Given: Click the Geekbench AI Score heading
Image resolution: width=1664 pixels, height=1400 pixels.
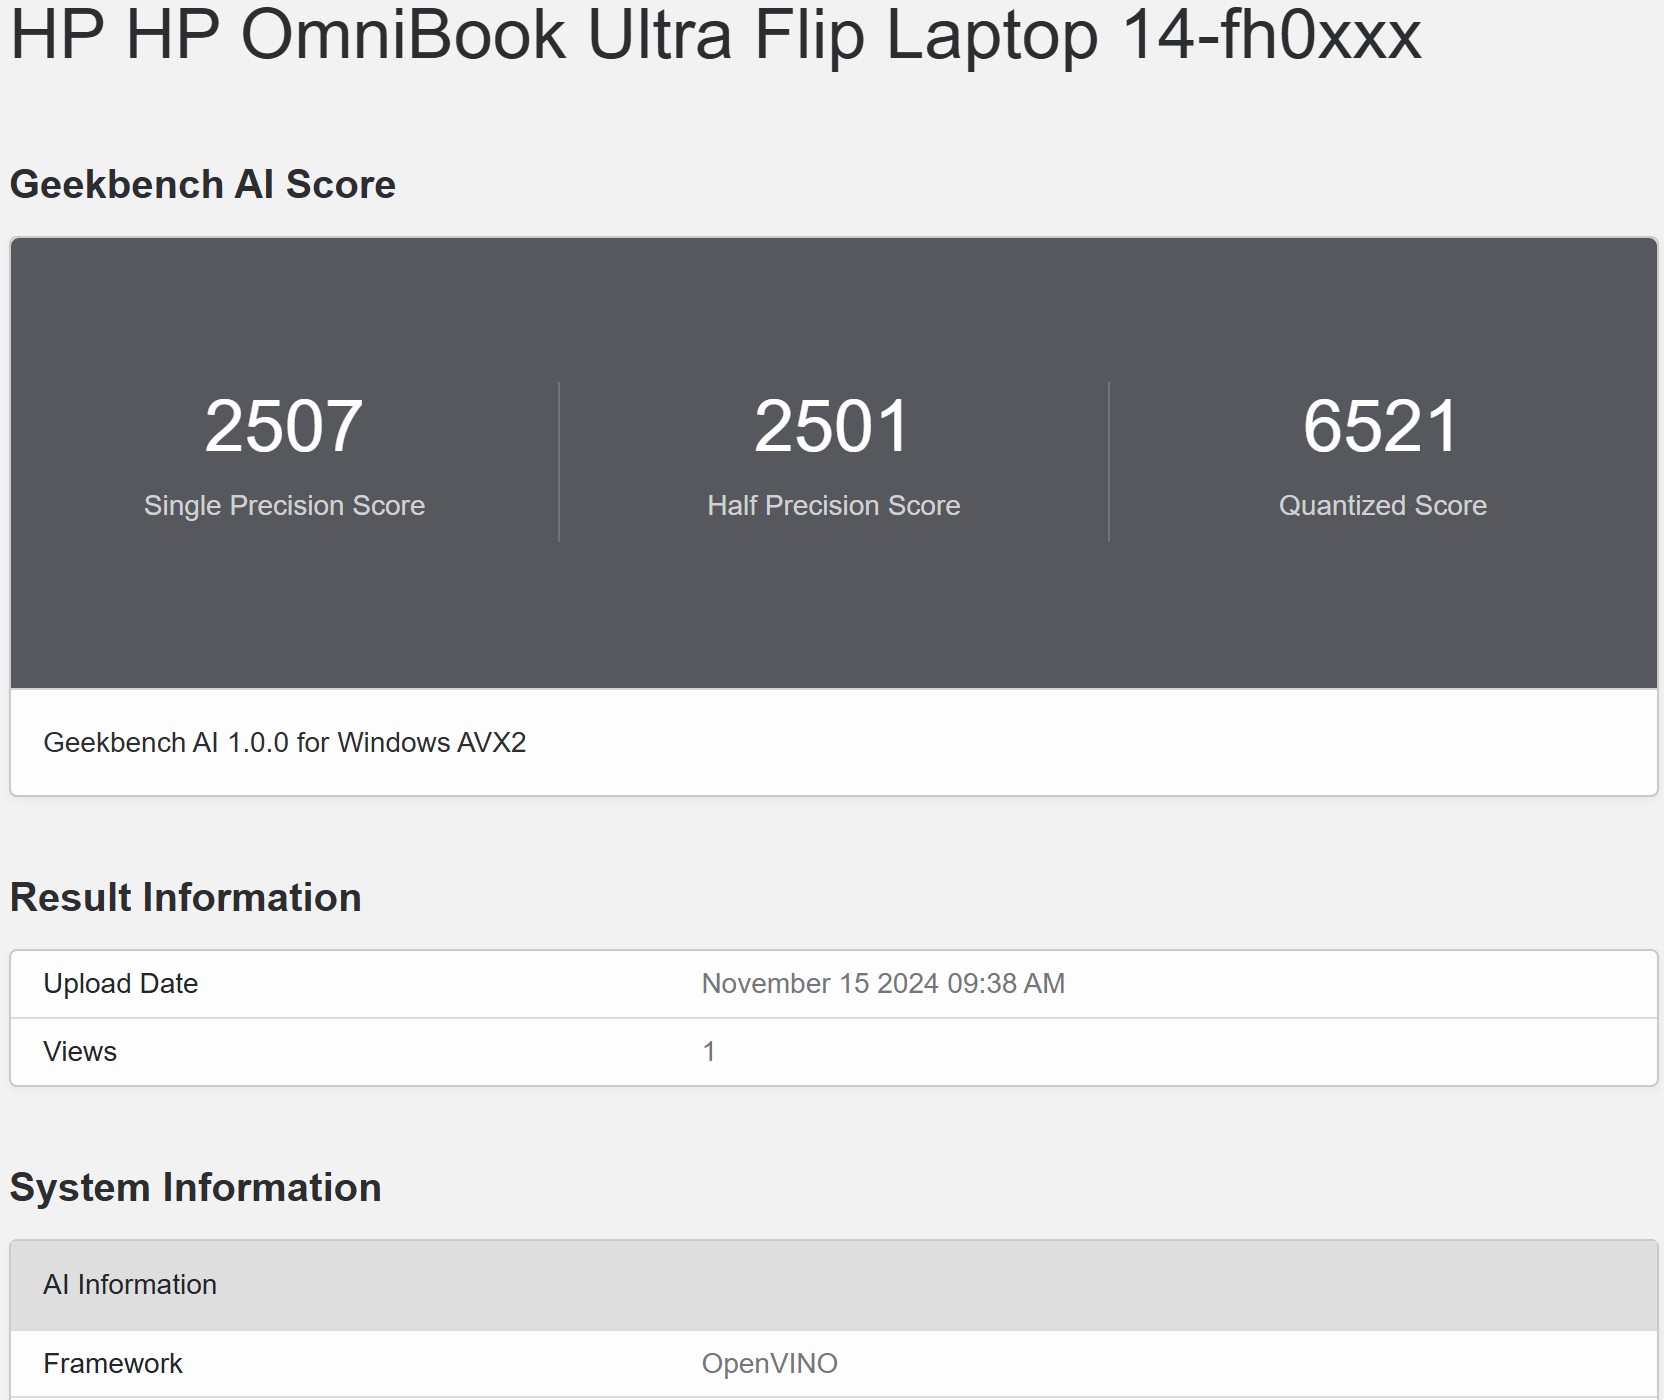Looking at the screenshot, I should pos(203,185).
